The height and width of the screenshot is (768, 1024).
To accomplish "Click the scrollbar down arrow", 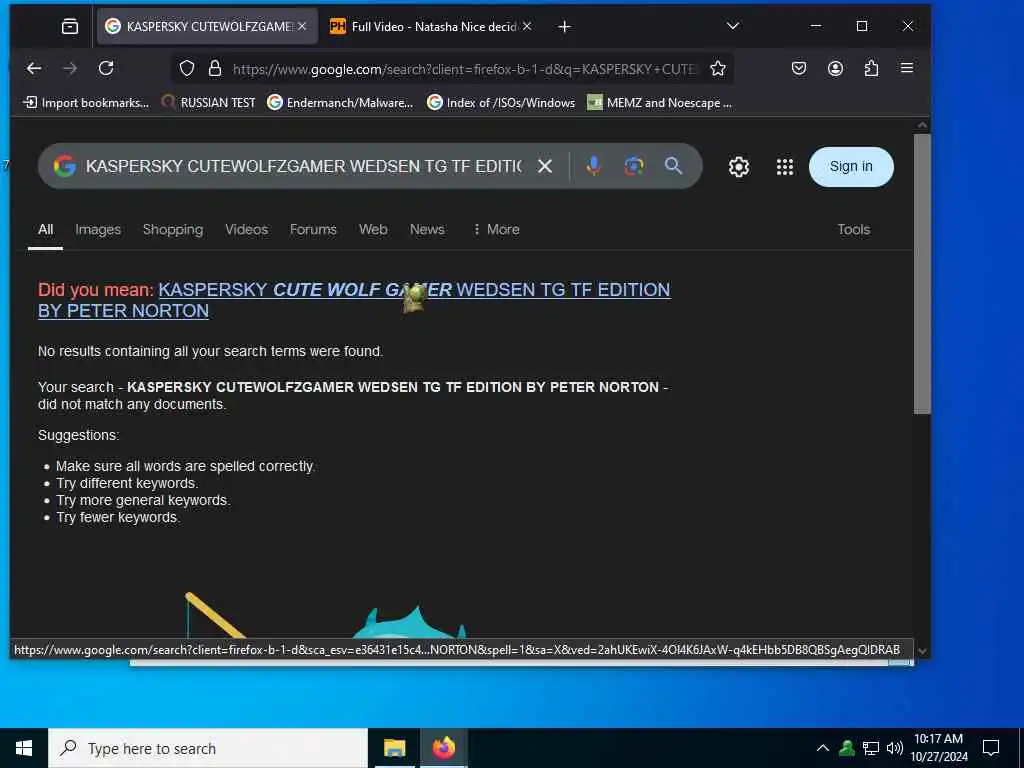I will point(922,650).
